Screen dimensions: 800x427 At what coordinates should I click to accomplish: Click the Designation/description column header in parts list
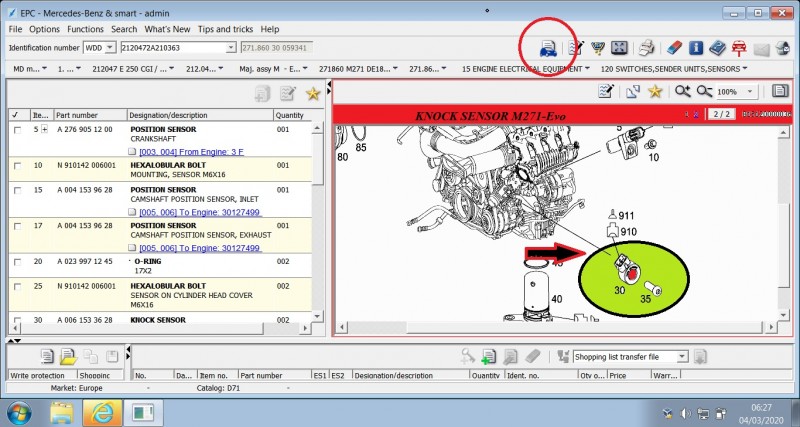(200, 115)
